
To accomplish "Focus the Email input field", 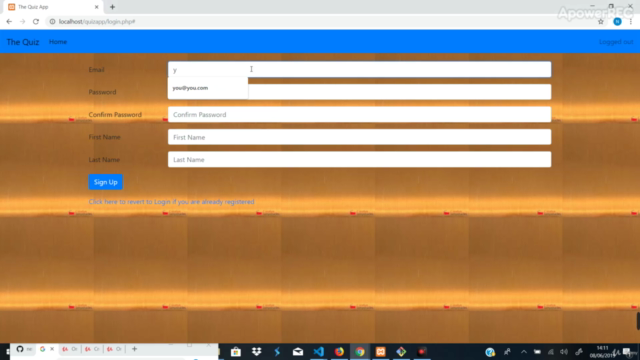I will click(x=359, y=69).
